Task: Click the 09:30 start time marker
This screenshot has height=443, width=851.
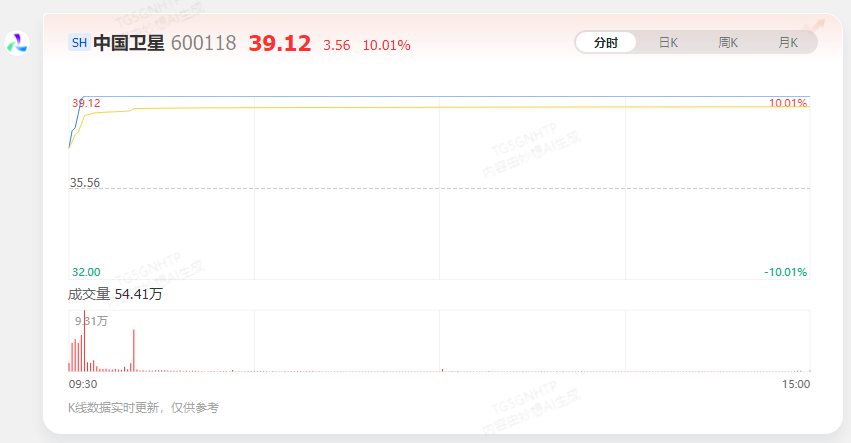Action: tap(83, 384)
